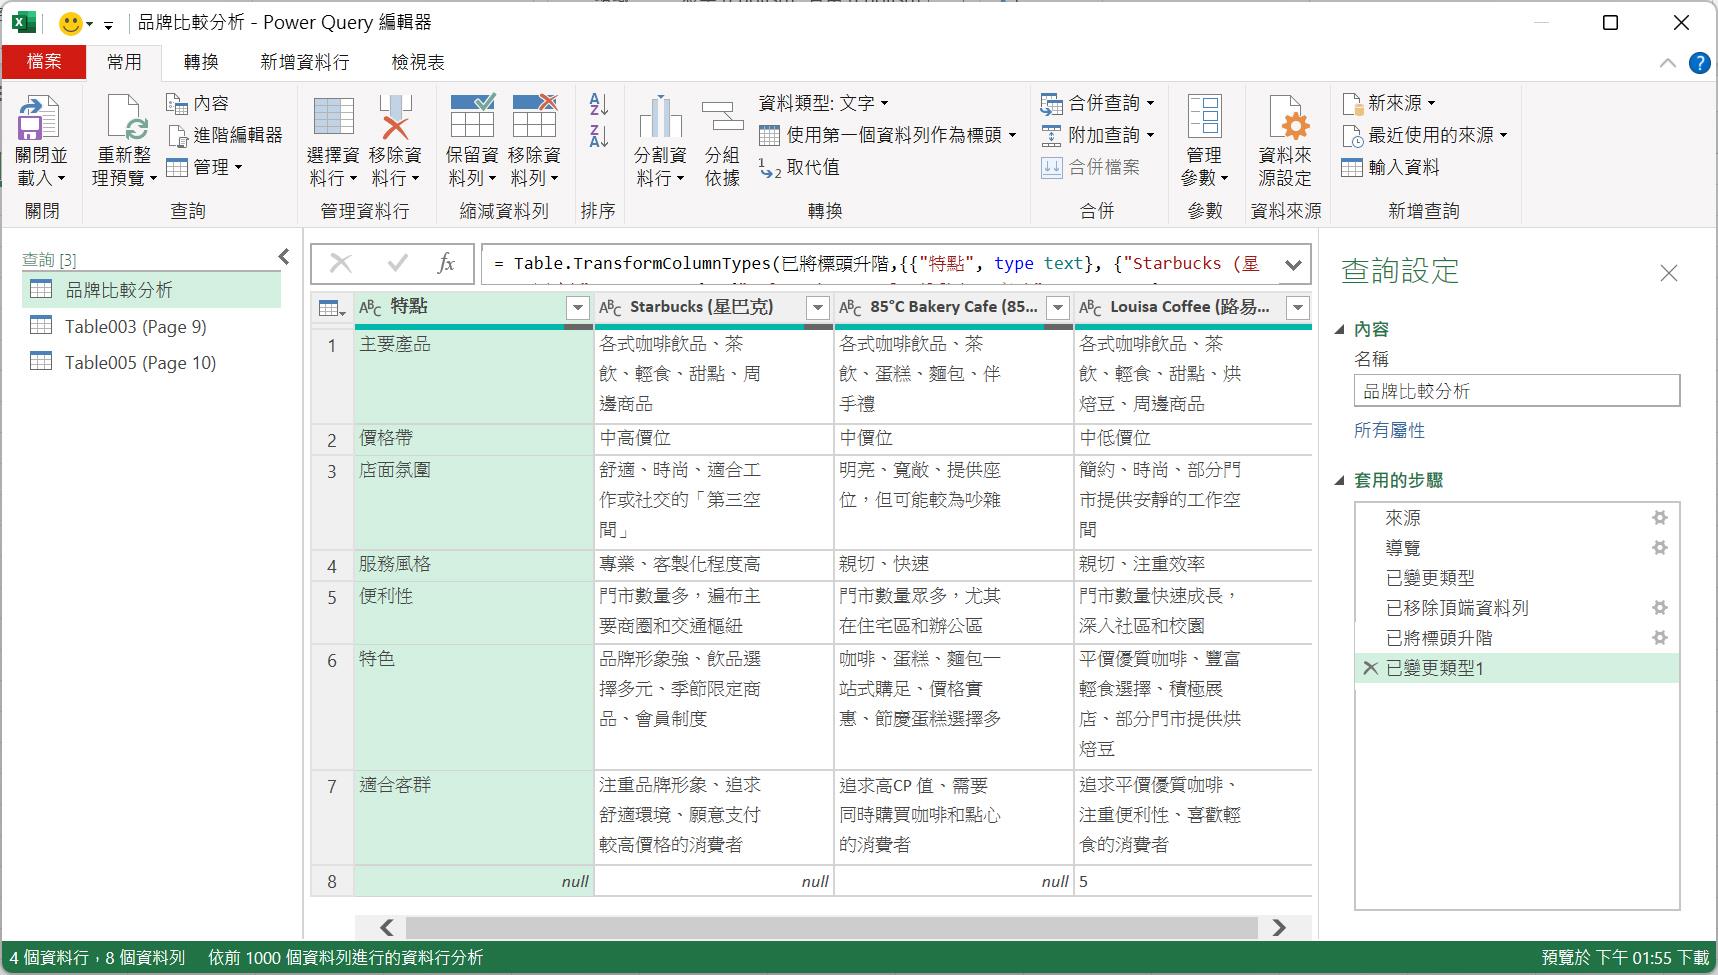Select the Table003 (Page 9) query
This screenshot has width=1718, height=975.
pos(135,327)
